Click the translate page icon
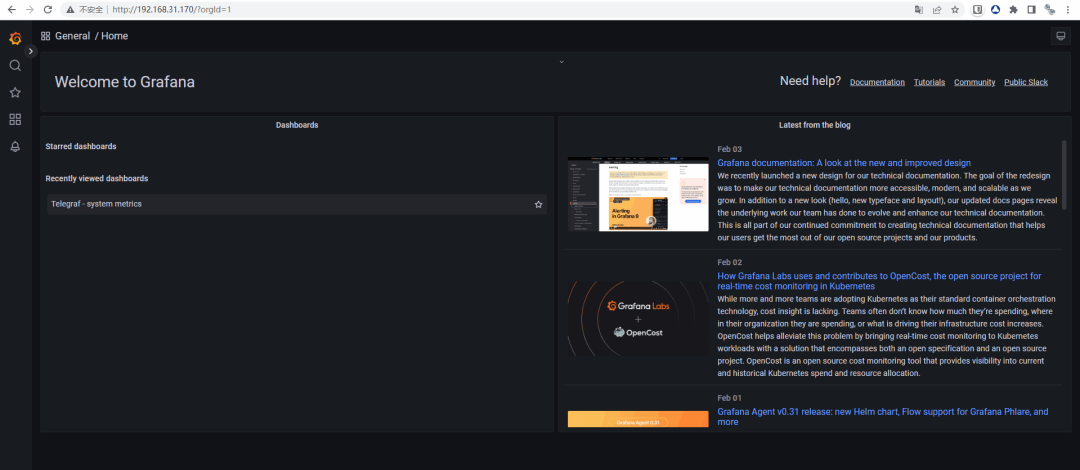This screenshot has height=470, width=1080. (x=919, y=10)
